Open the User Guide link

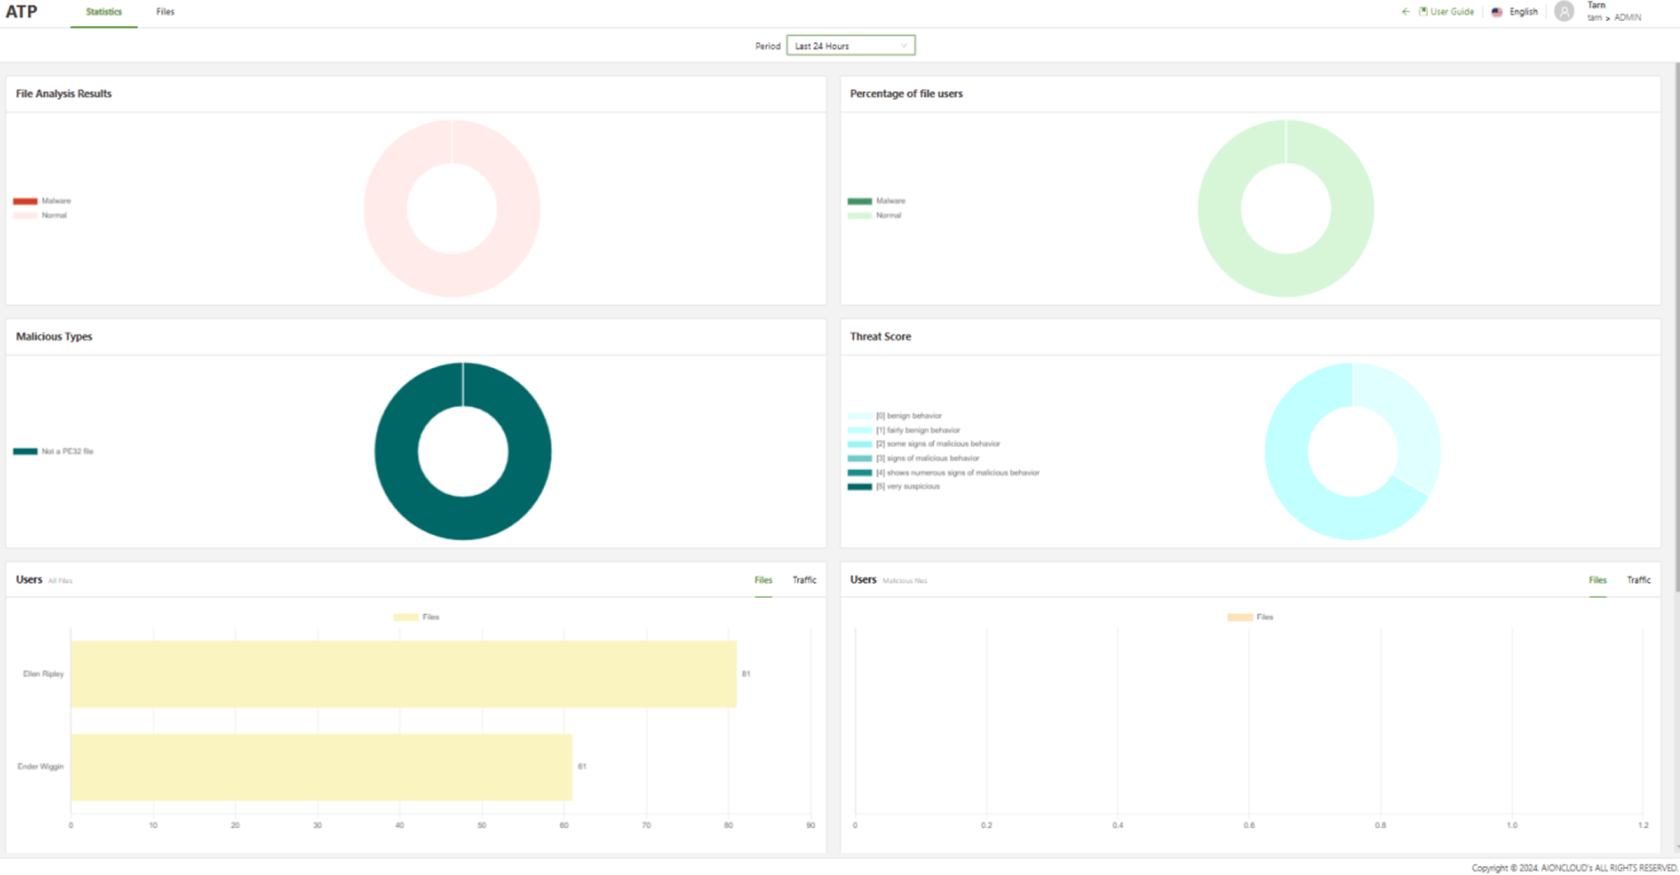(x=1451, y=12)
